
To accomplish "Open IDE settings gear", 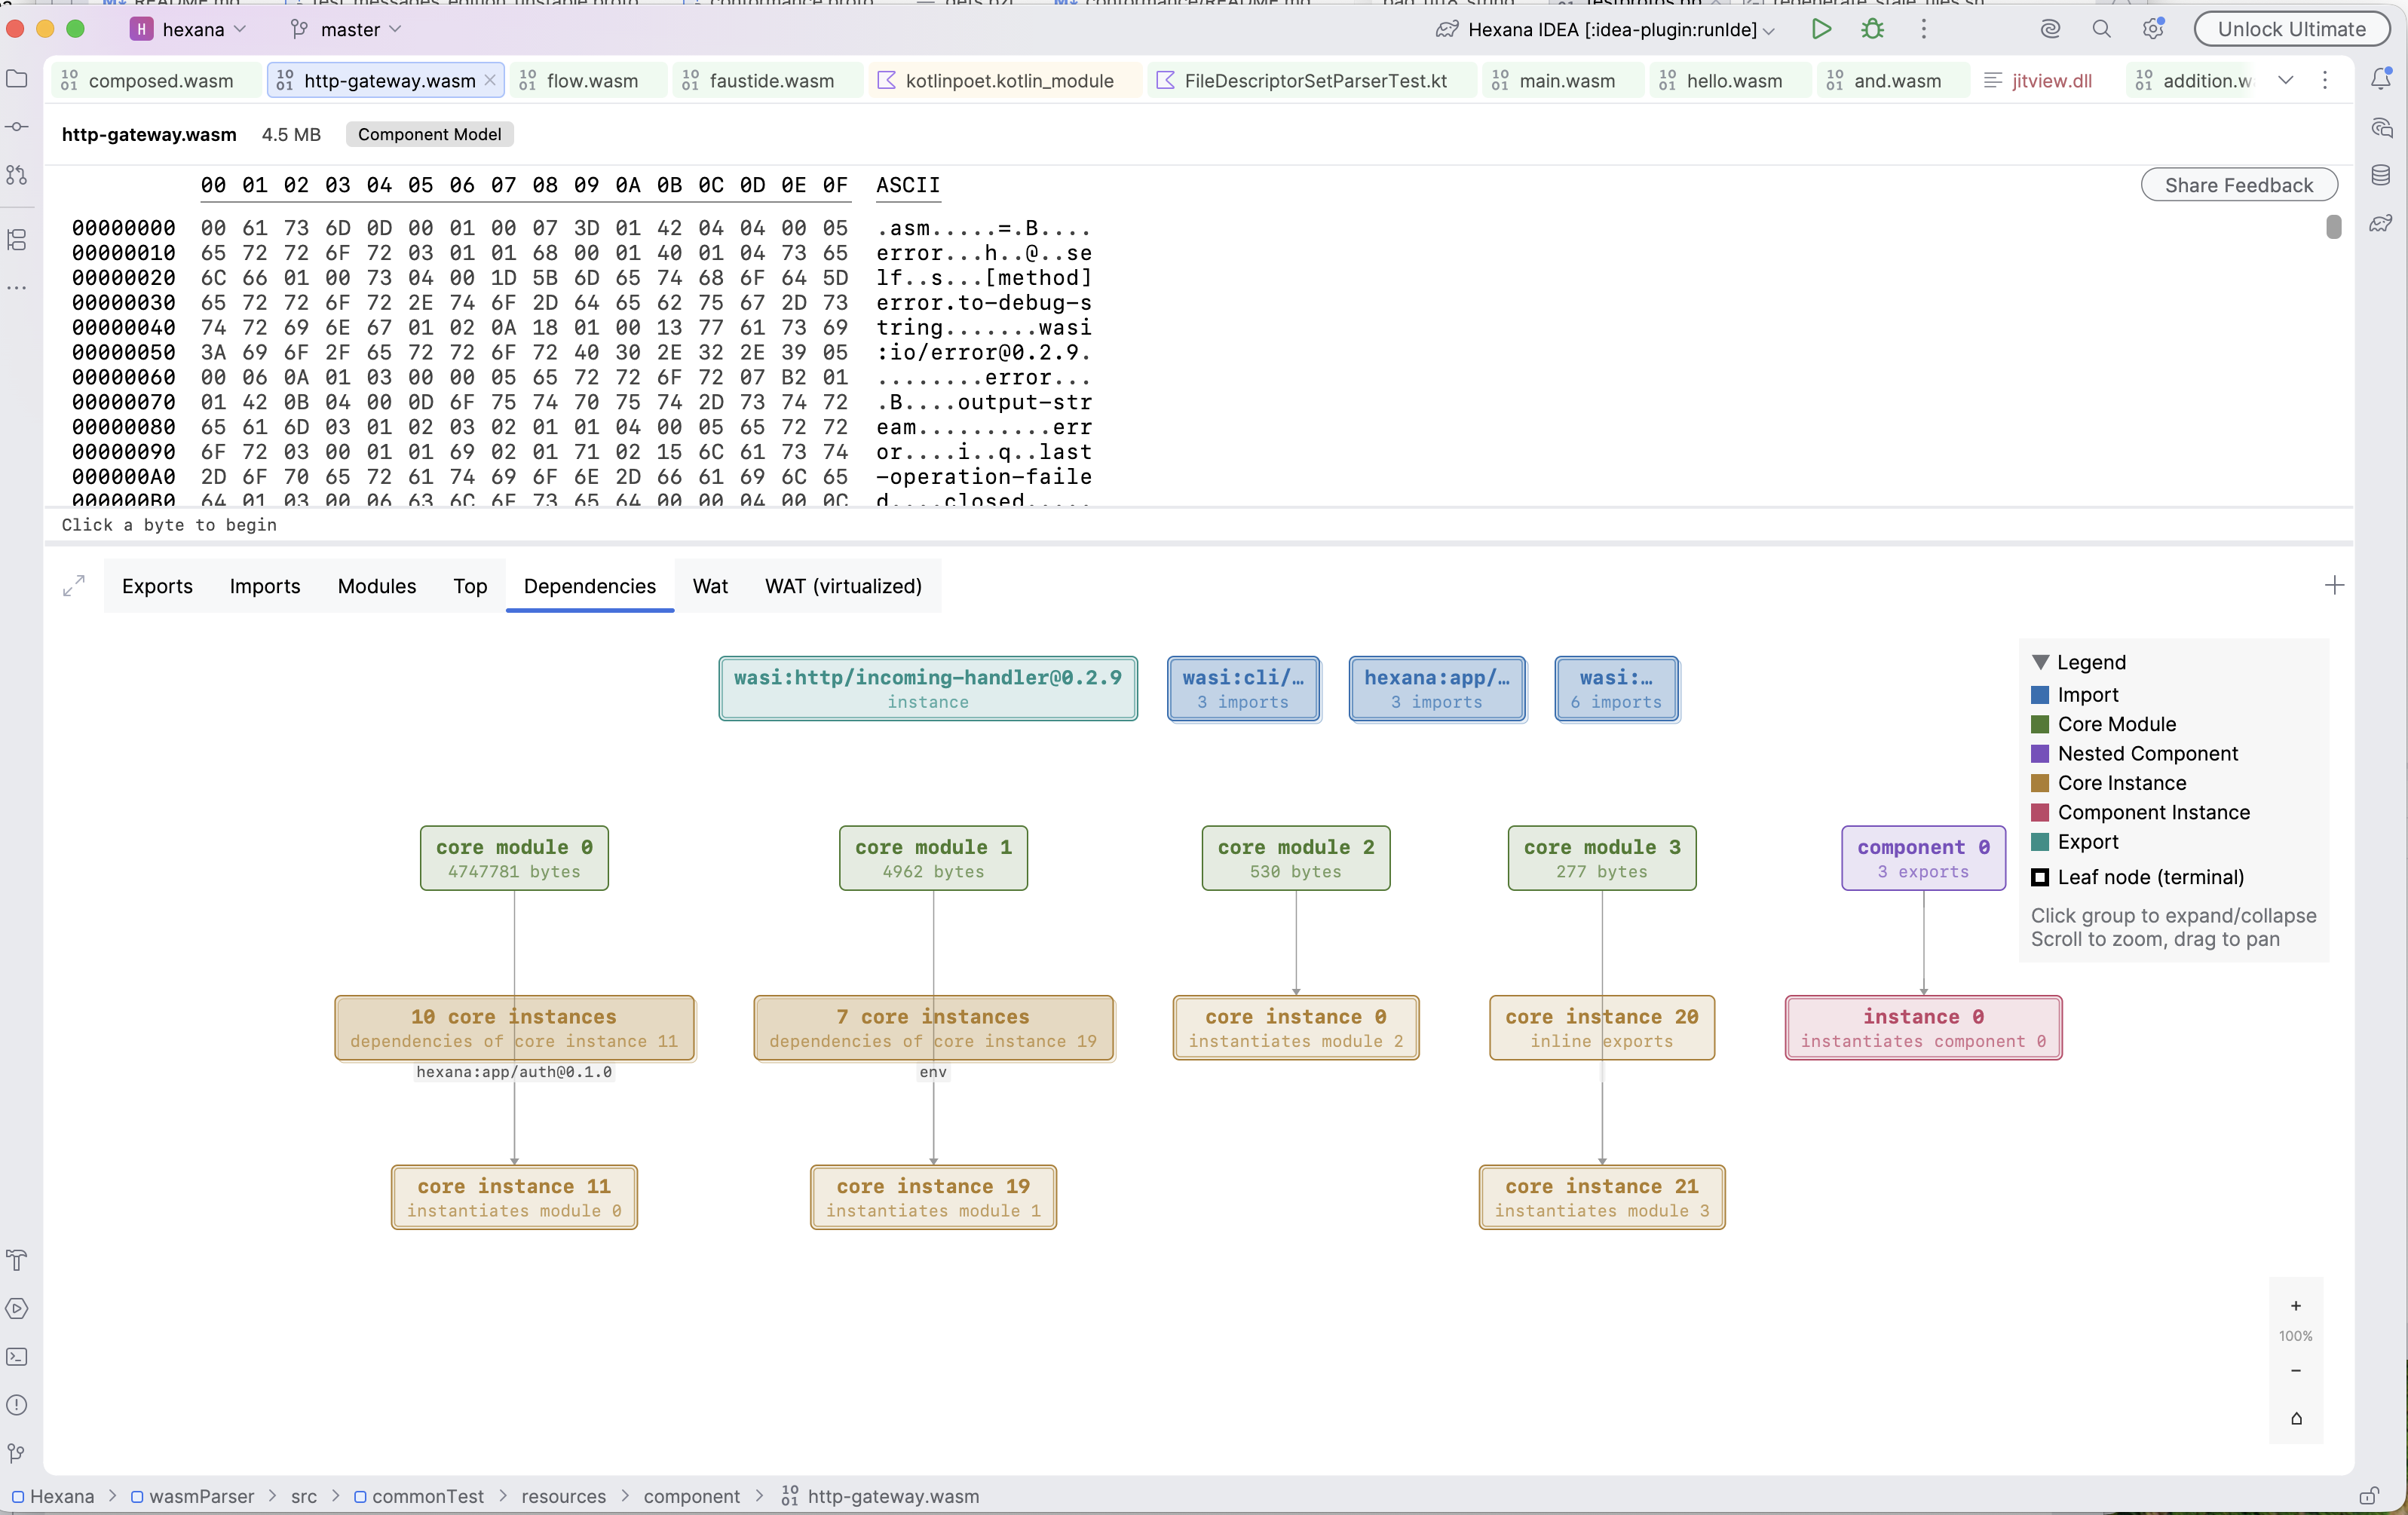I will tap(2153, 29).
